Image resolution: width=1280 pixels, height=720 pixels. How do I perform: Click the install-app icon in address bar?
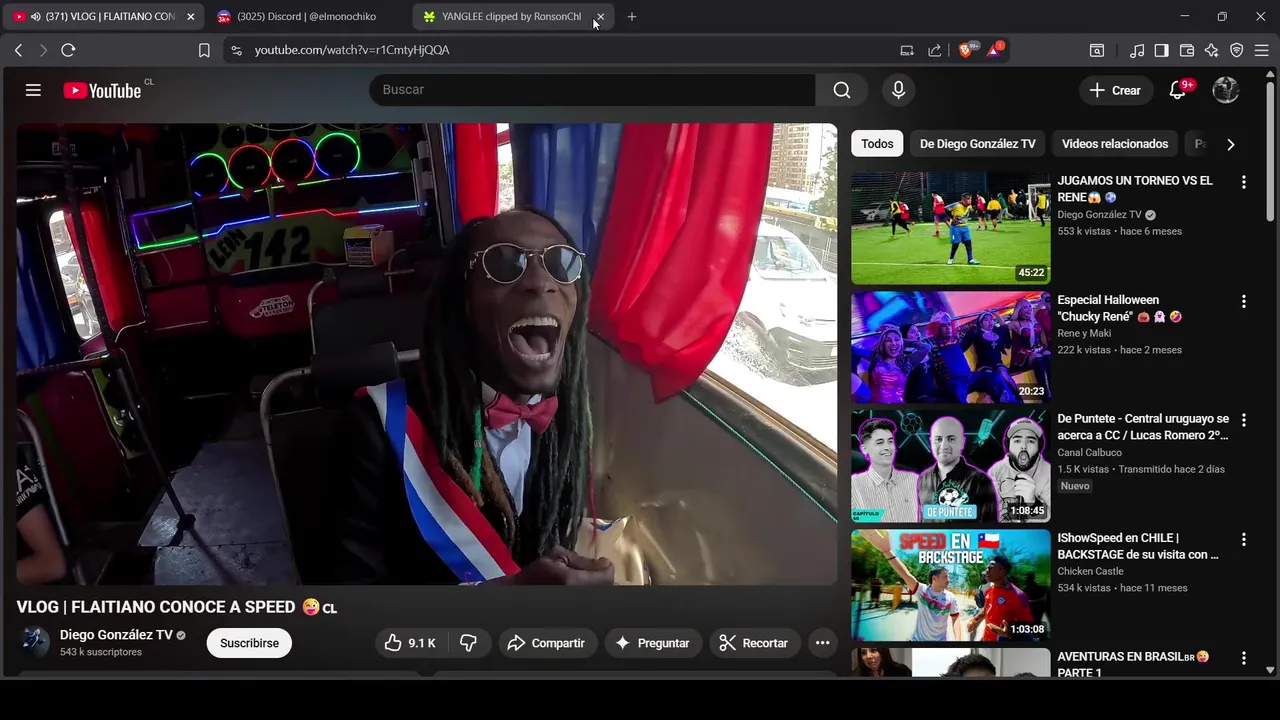pos(907,50)
